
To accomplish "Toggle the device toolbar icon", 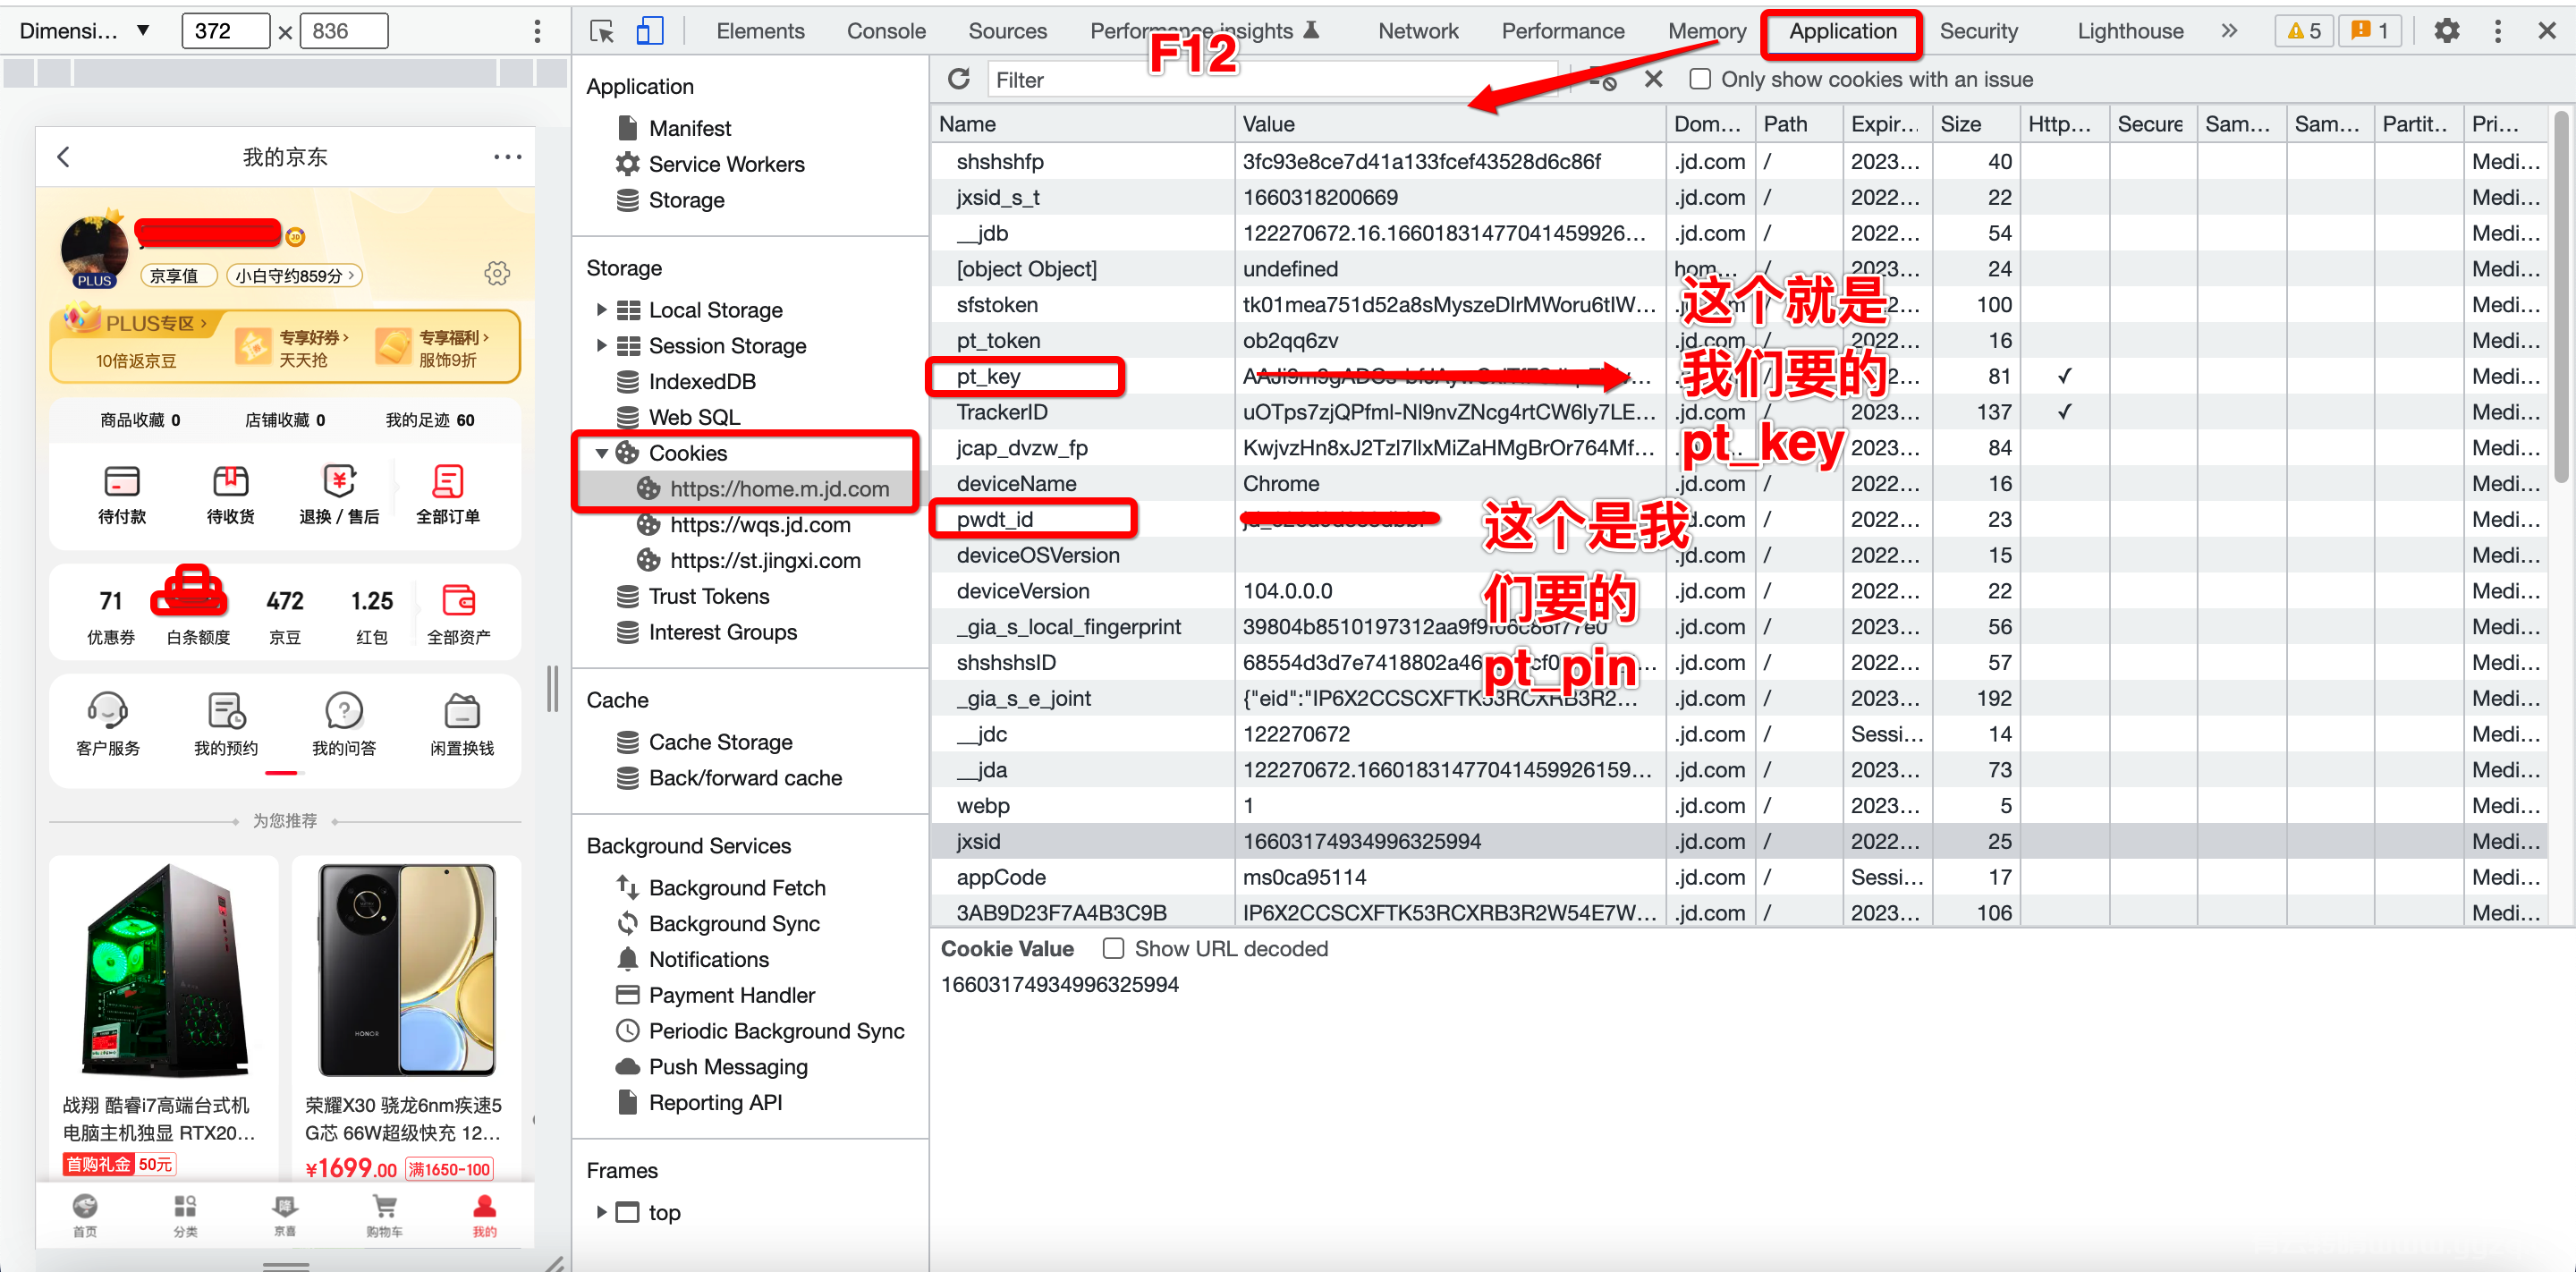I will (x=650, y=31).
